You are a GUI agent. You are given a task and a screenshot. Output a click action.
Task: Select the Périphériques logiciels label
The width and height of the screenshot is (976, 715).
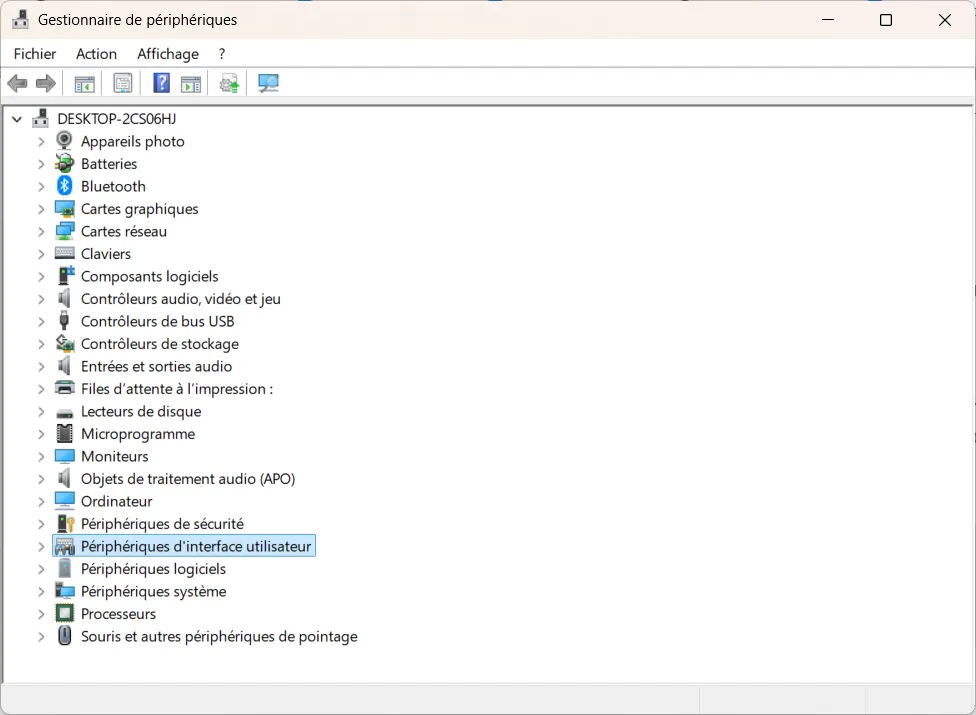[153, 569]
